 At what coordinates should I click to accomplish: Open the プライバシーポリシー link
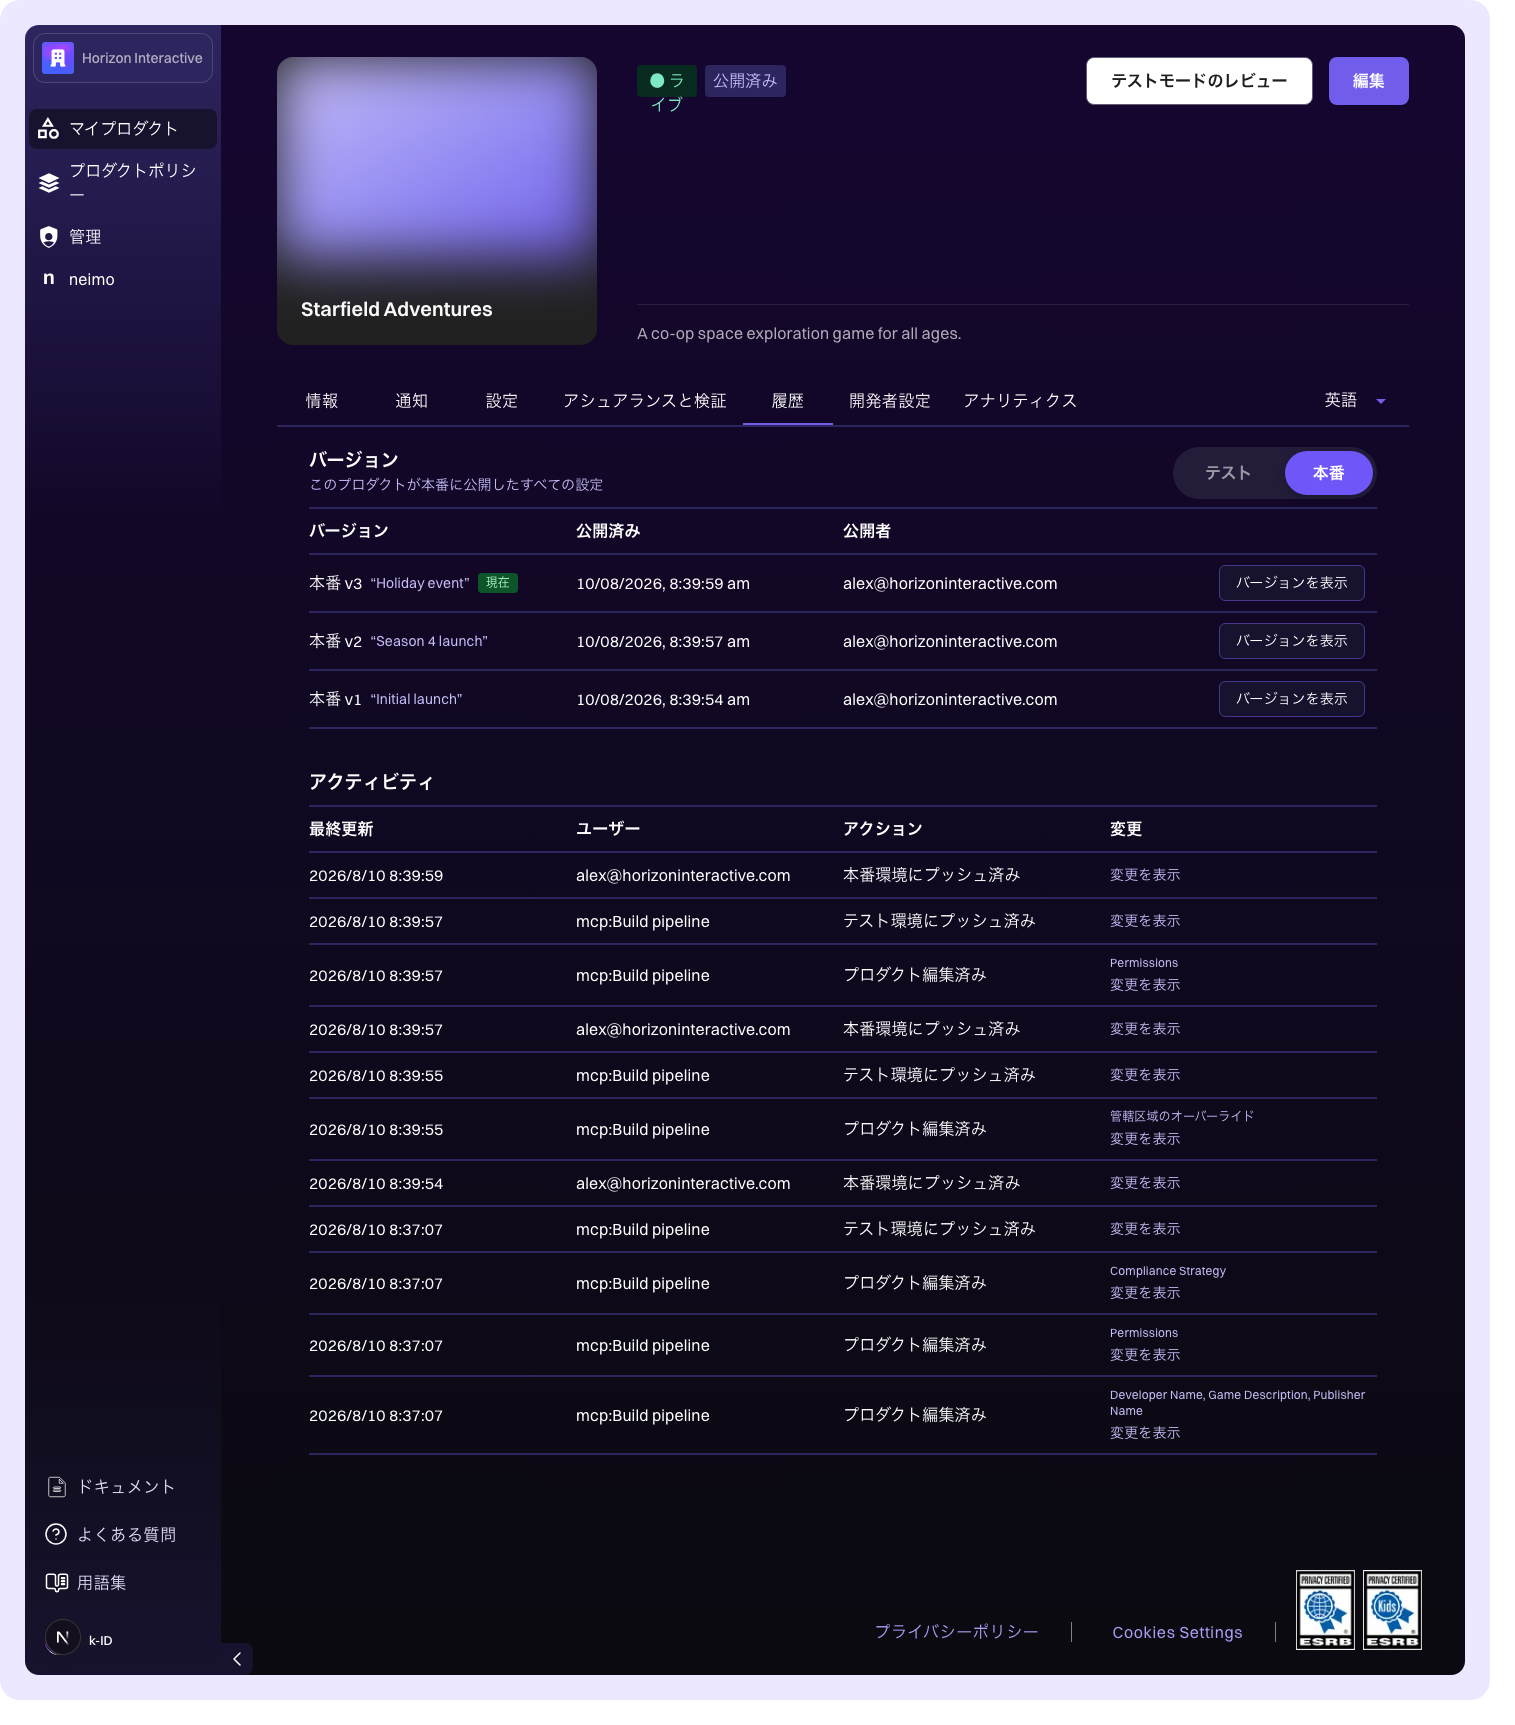tap(956, 1632)
